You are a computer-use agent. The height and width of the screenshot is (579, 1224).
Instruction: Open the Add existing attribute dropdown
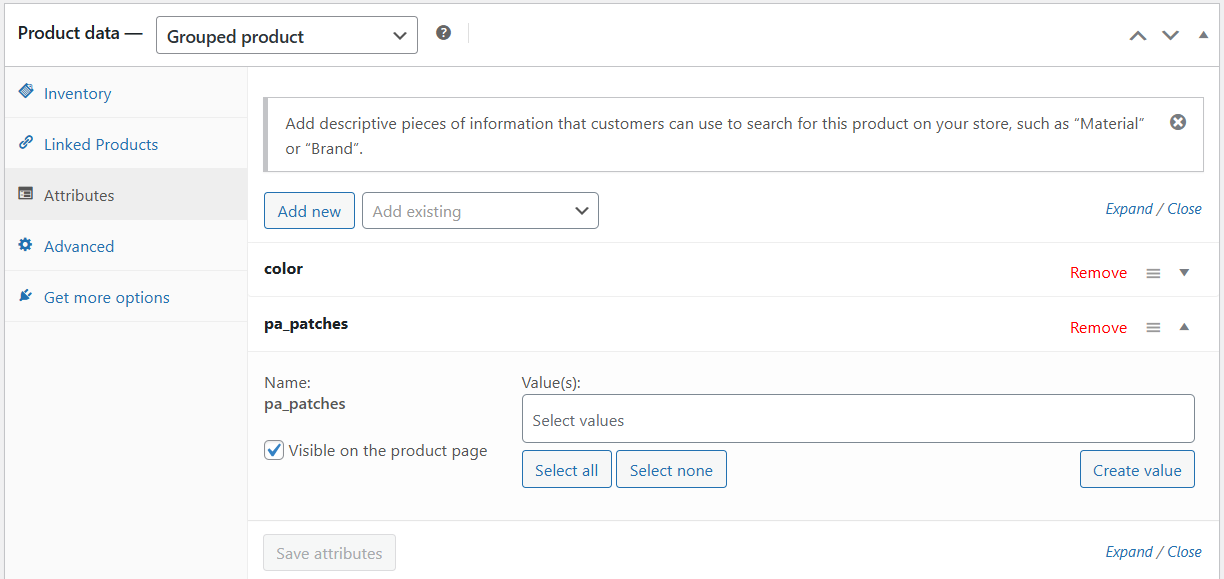tap(480, 210)
